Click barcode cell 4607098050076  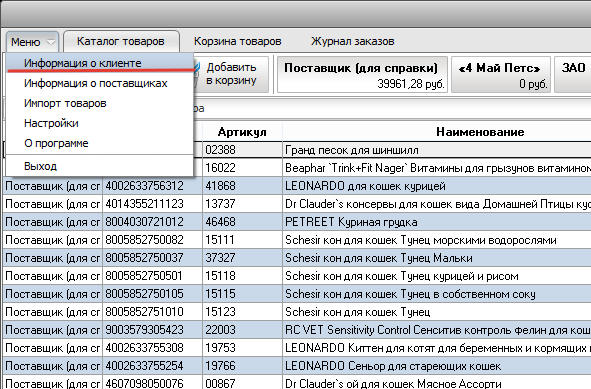click(x=152, y=383)
